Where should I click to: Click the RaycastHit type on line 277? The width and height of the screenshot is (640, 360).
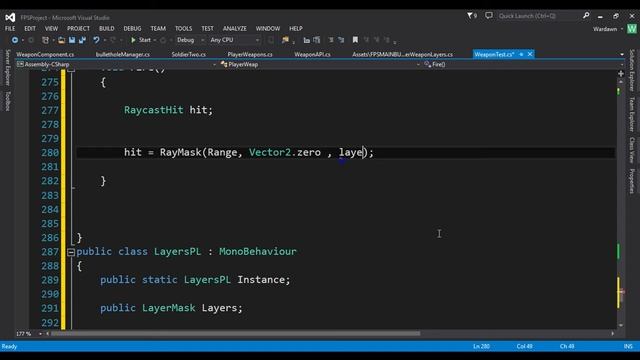click(x=153, y=110)
